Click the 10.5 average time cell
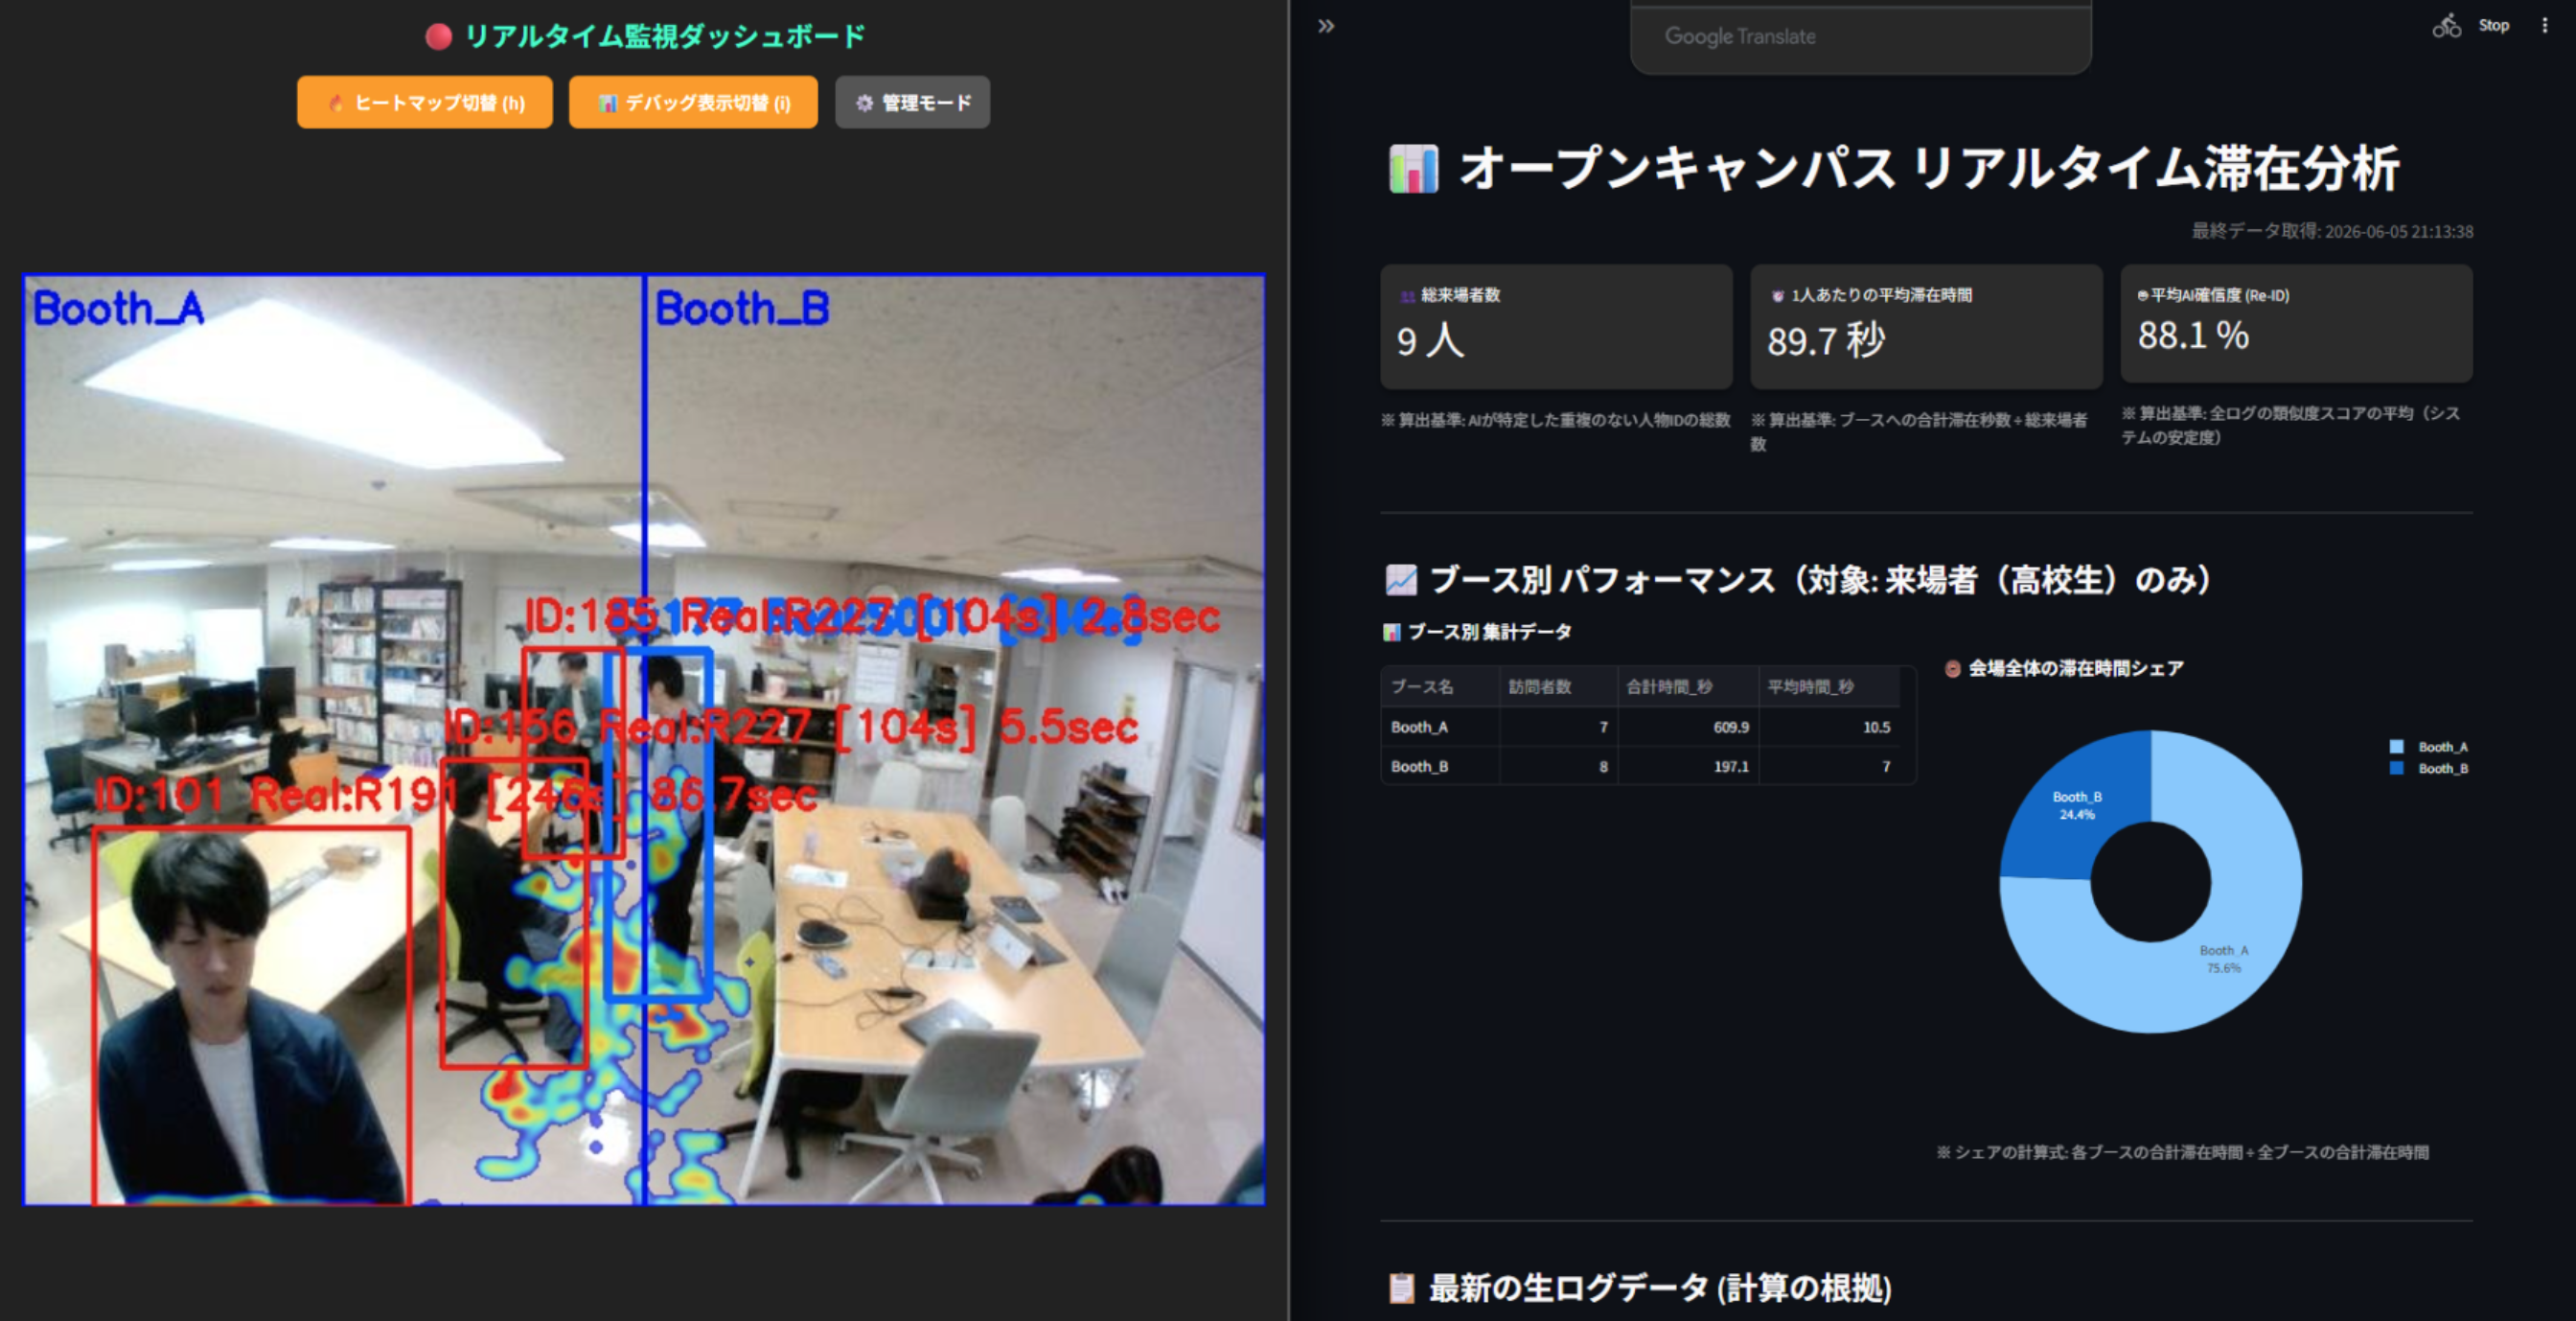 tap(1829, 727)
